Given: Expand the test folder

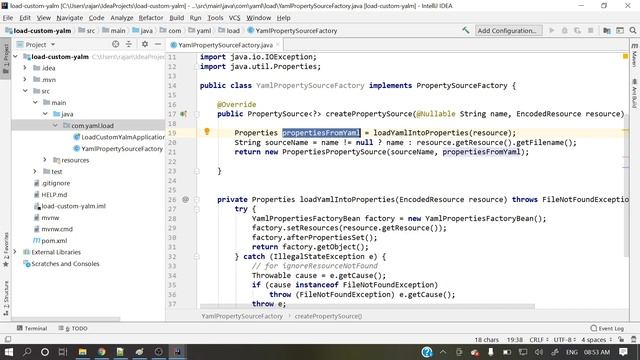Looking at the screenshot, I should tap(35, 171).
